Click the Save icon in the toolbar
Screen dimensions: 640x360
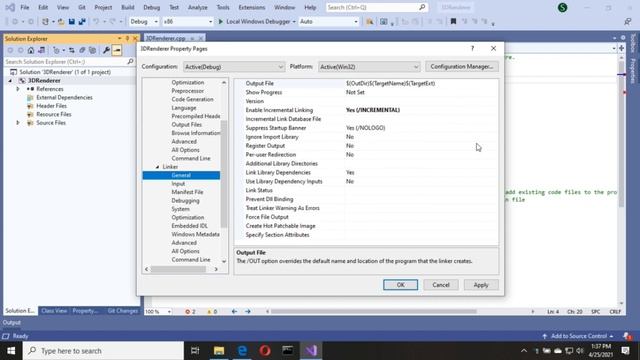[72, 22]
